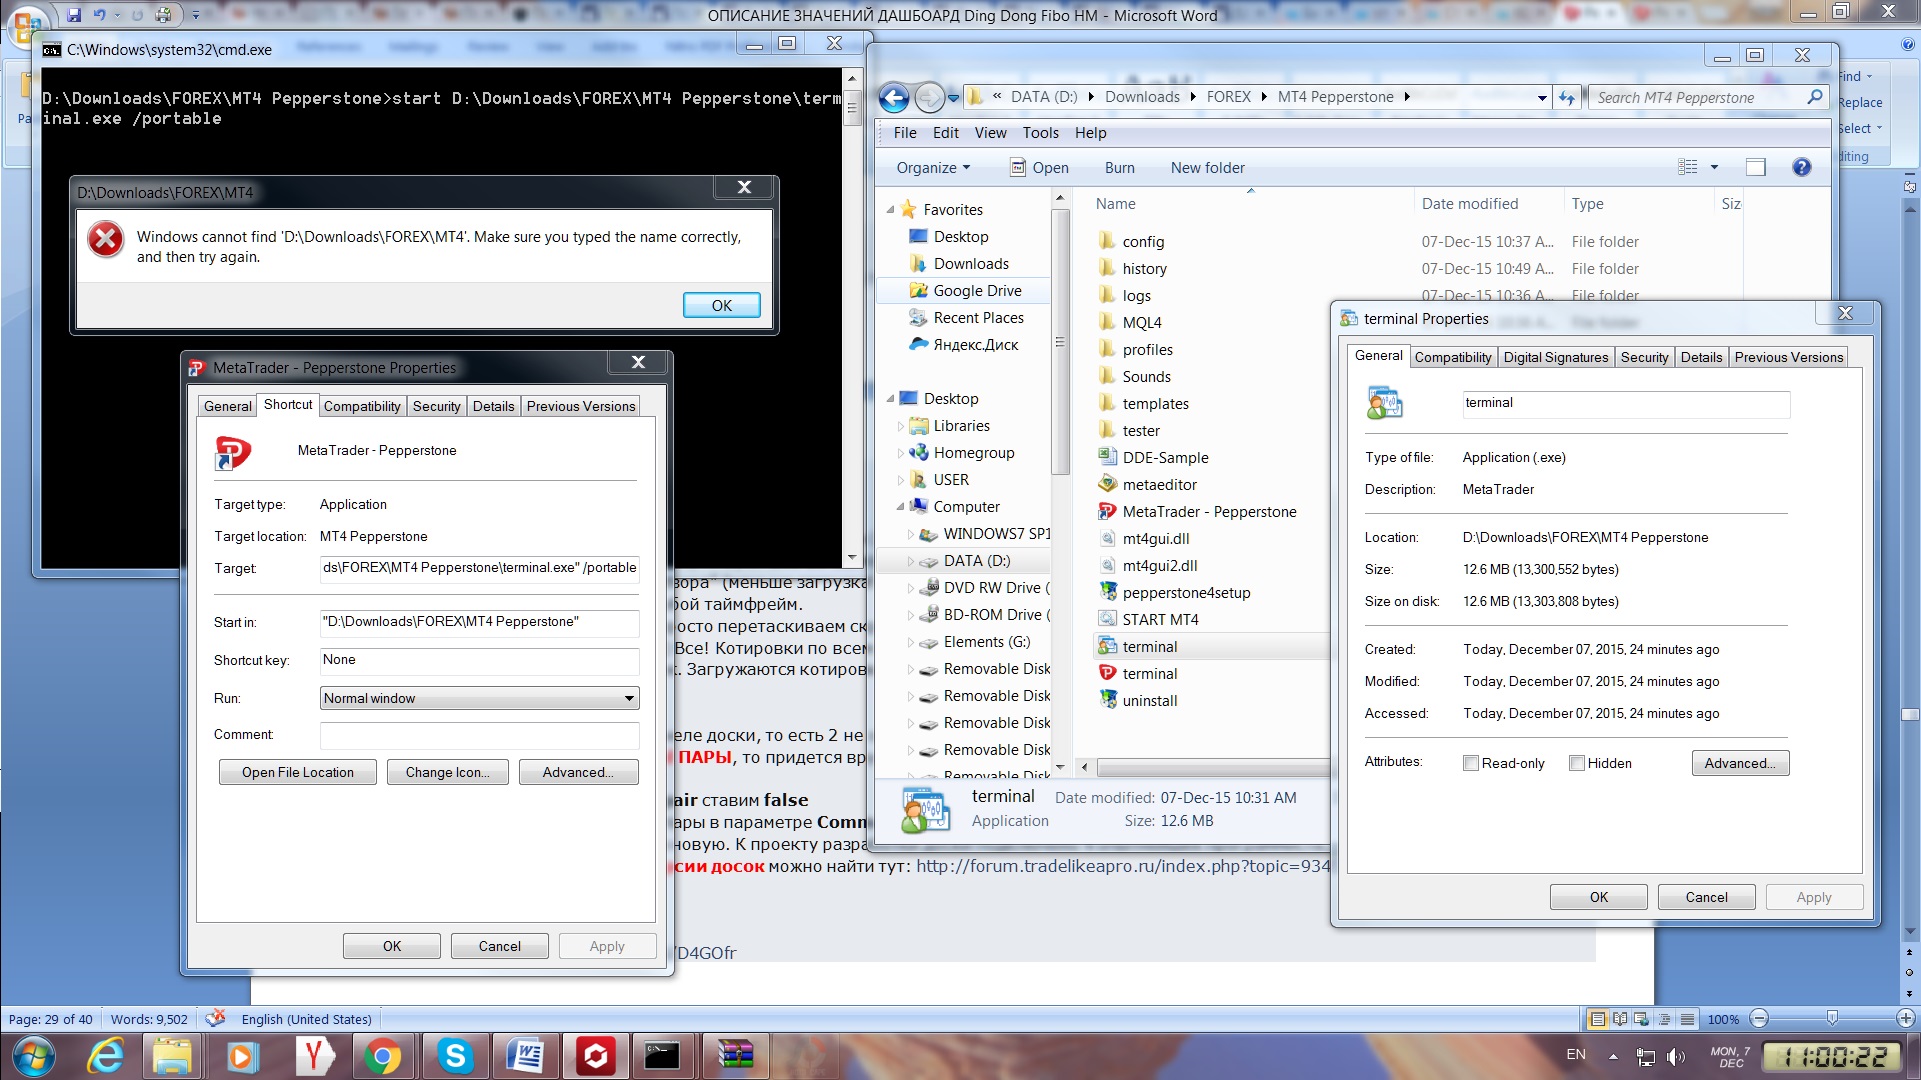Select the uninstall file icon
Screen dimensions: 1921x1080
pos(1107,700)
